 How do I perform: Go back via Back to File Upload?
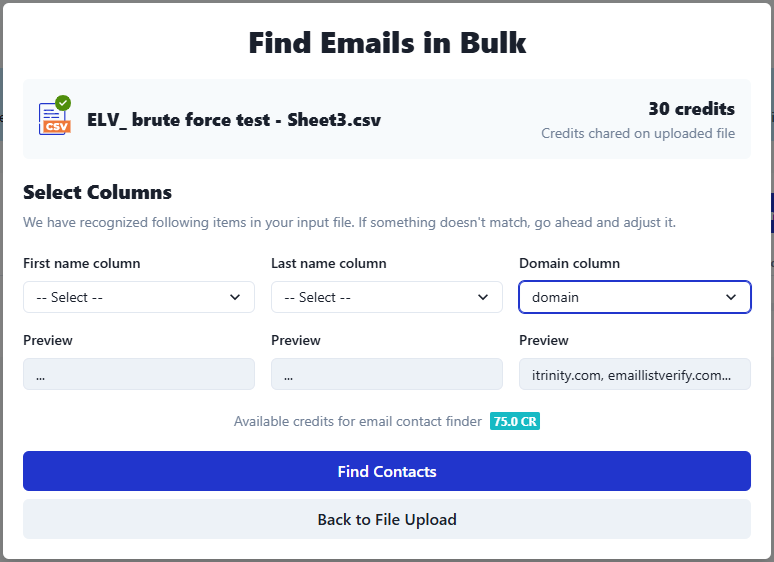(x=387, y=519)
